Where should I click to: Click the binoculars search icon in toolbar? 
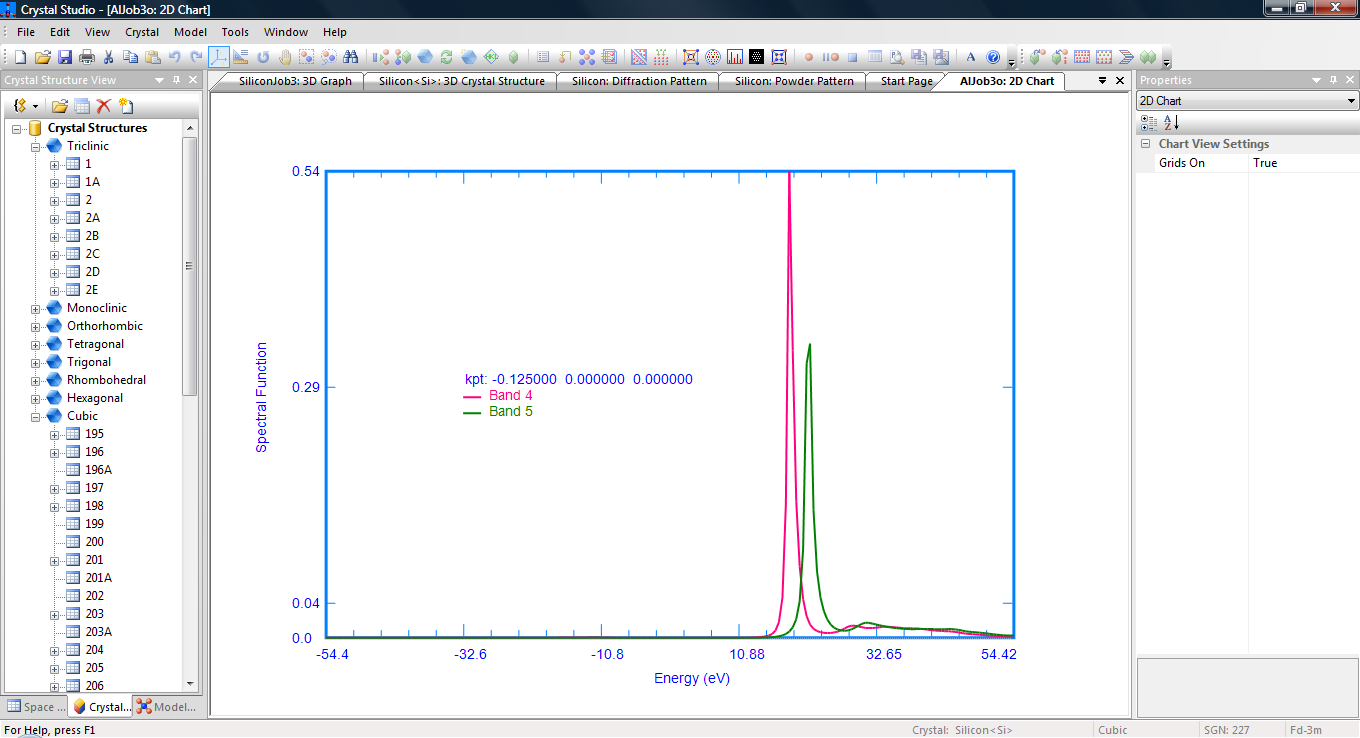click(351, 57)
